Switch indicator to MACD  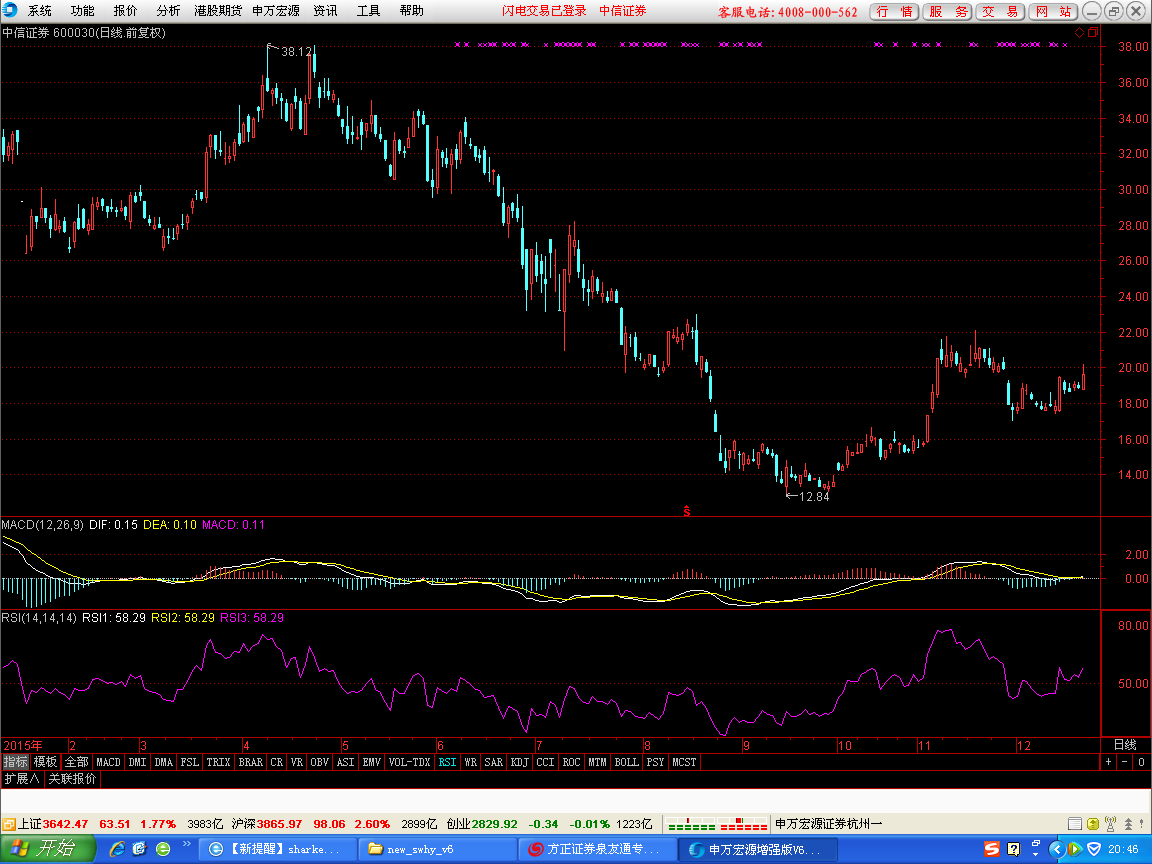click(108, 762)
